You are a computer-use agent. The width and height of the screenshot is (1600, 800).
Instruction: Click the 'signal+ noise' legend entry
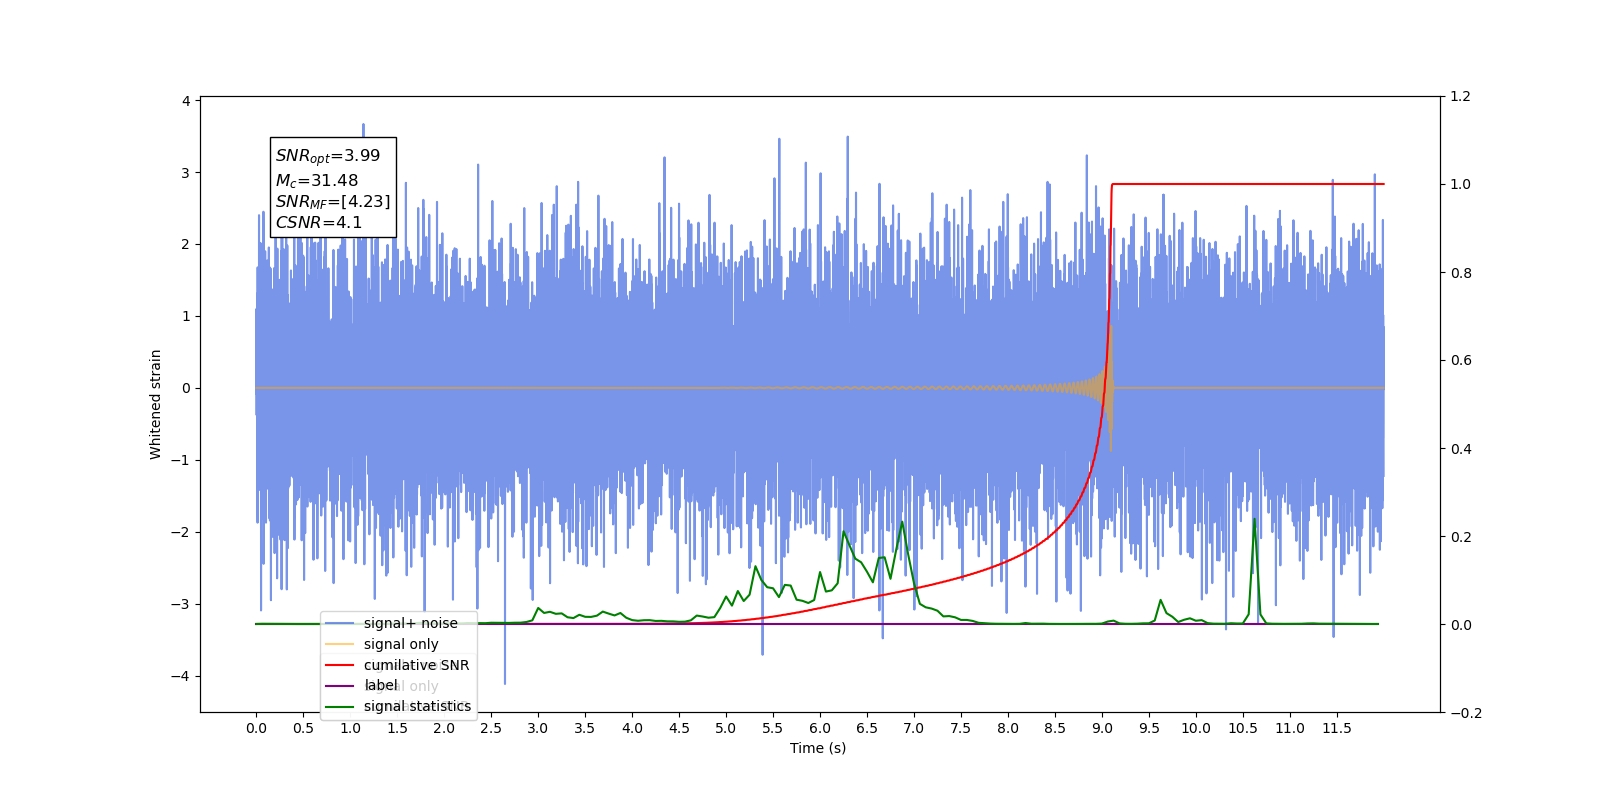point(391,623)
